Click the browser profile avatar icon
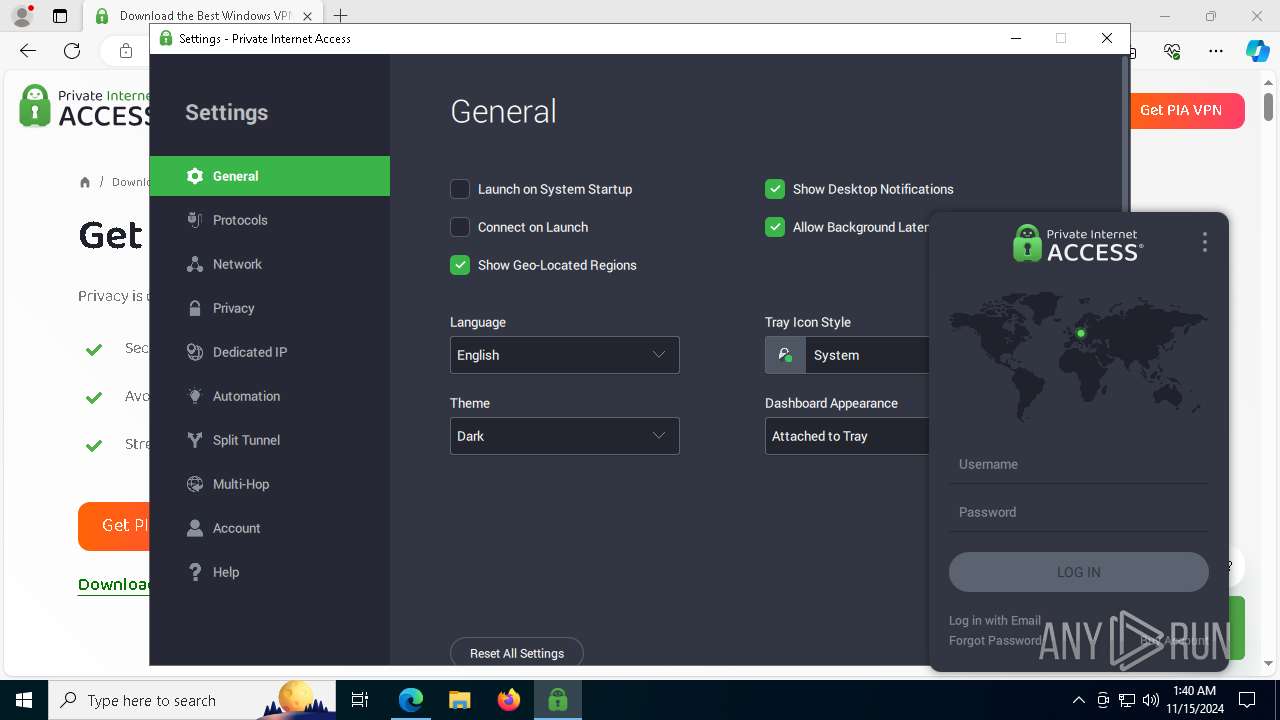 [x=21, y=16]
